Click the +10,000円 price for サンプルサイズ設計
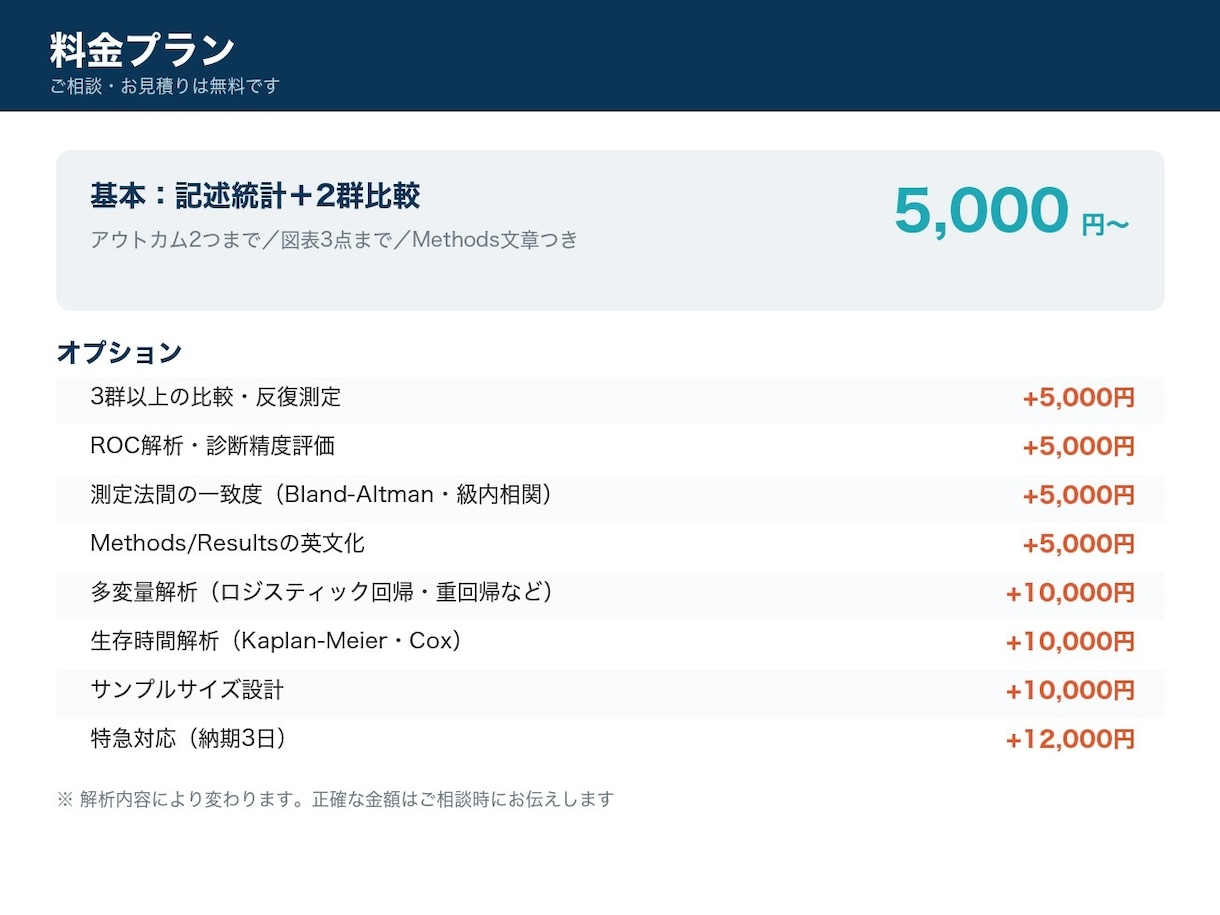Viewport: 1220px width, 915px height. [1070, 692]
